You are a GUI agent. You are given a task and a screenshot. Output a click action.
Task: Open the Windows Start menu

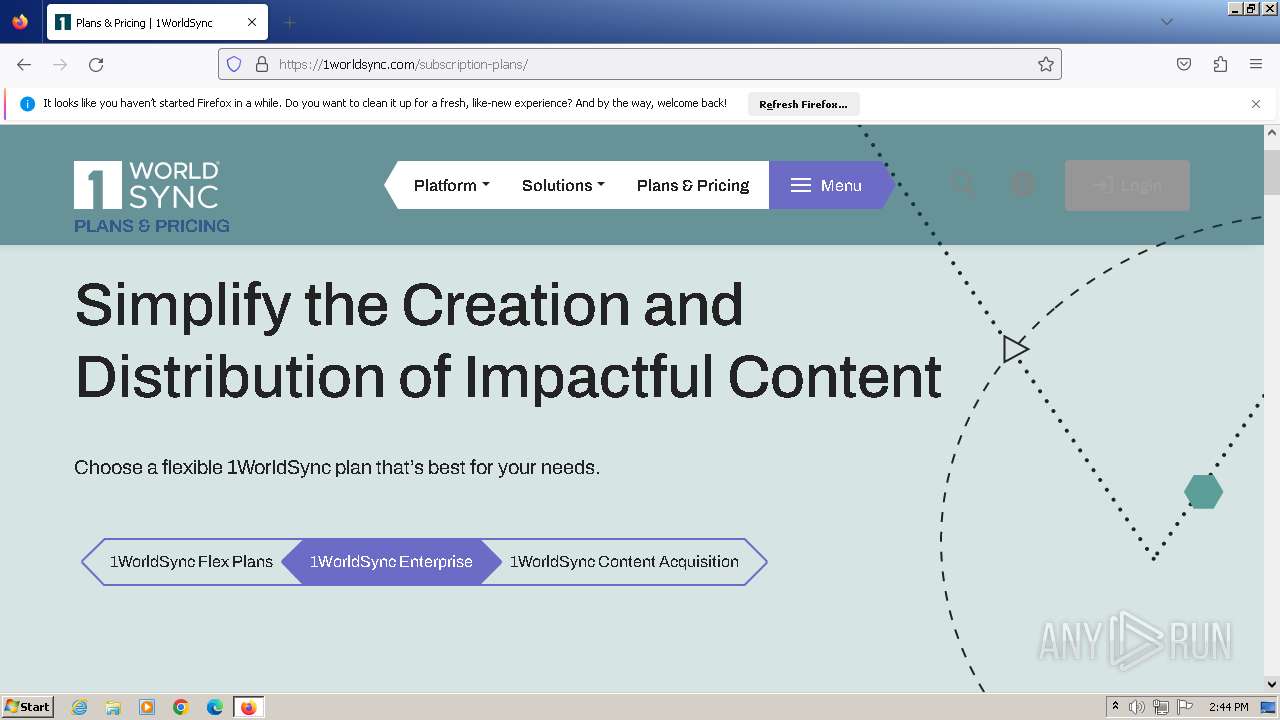(28, 707)
